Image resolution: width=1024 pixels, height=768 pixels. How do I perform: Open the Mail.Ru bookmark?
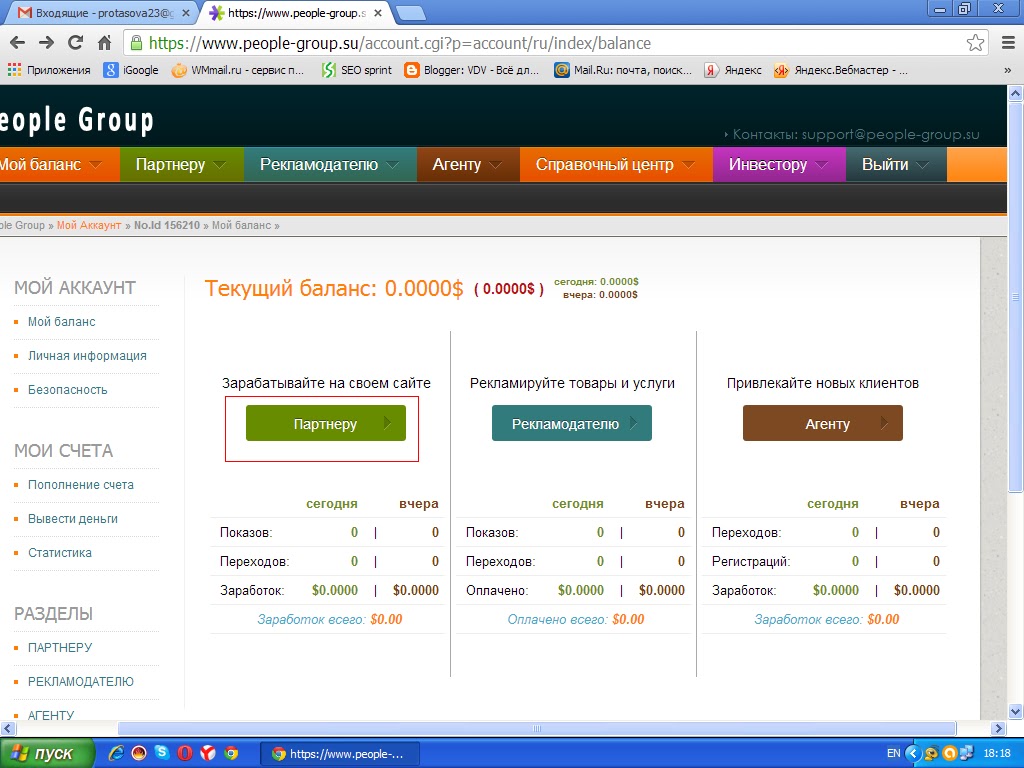point(623,70)
